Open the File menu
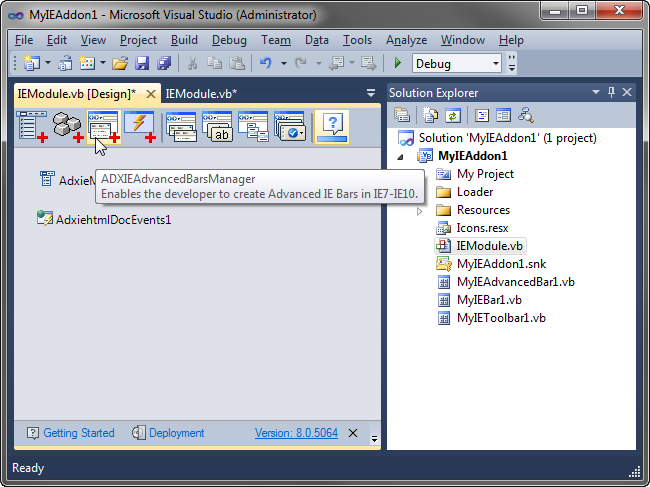The image size is (650, 487). pos(24,40)
